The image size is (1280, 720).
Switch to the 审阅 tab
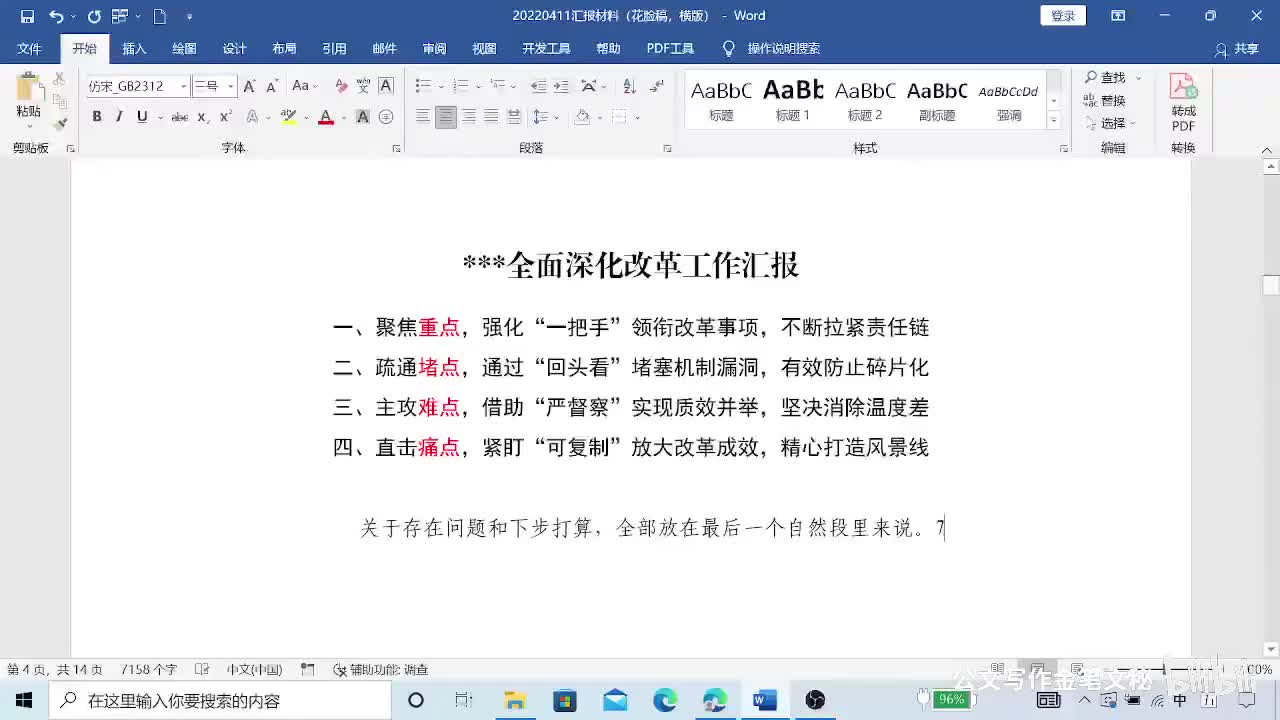pyautogui.click(x=434, y=48)
